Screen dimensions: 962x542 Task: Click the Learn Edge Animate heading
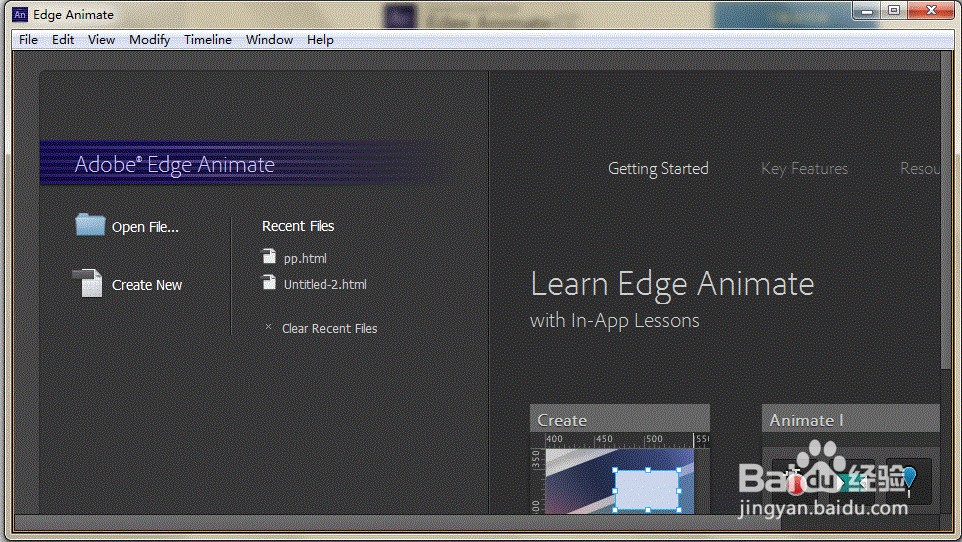[672, 285]
